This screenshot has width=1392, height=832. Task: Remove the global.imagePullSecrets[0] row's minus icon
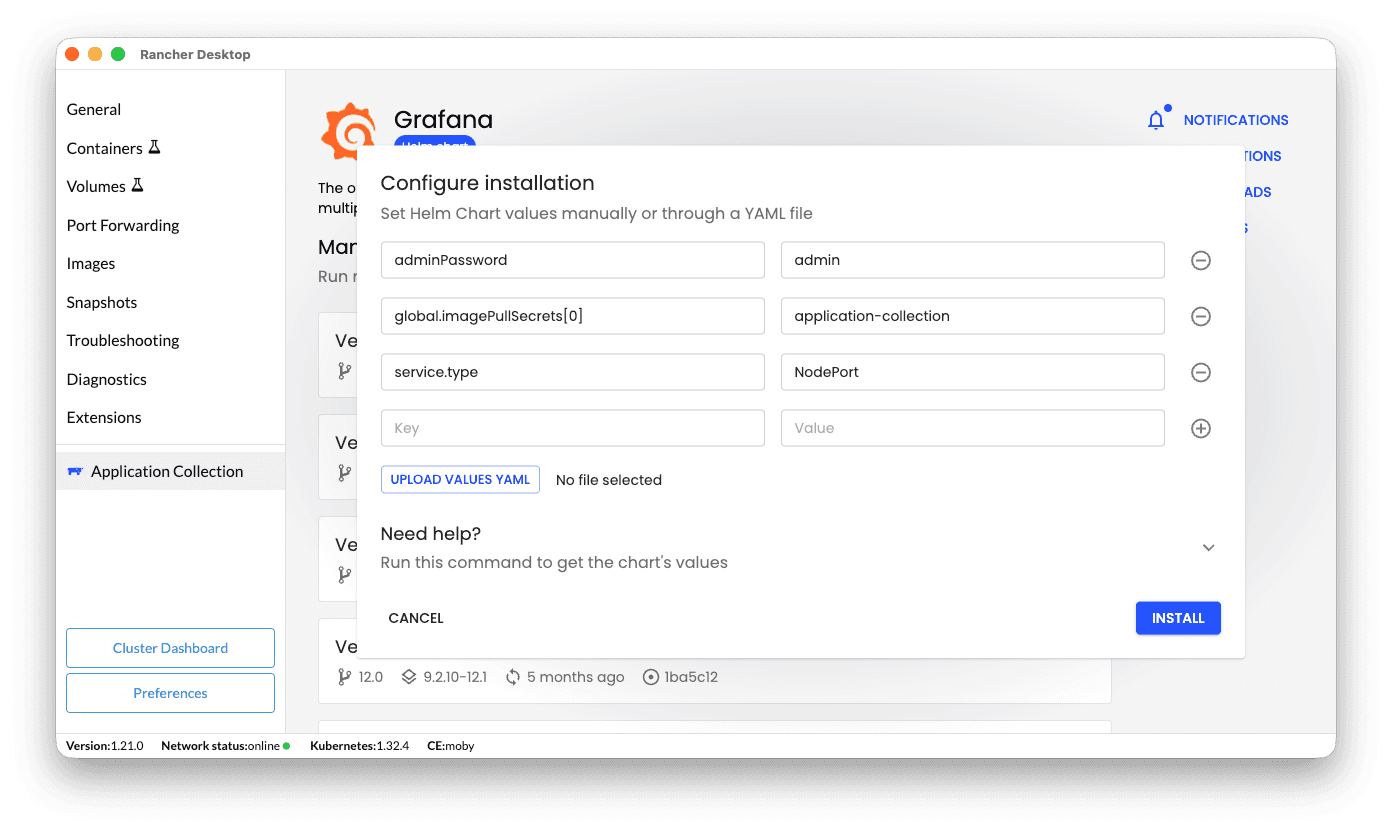1200,316
